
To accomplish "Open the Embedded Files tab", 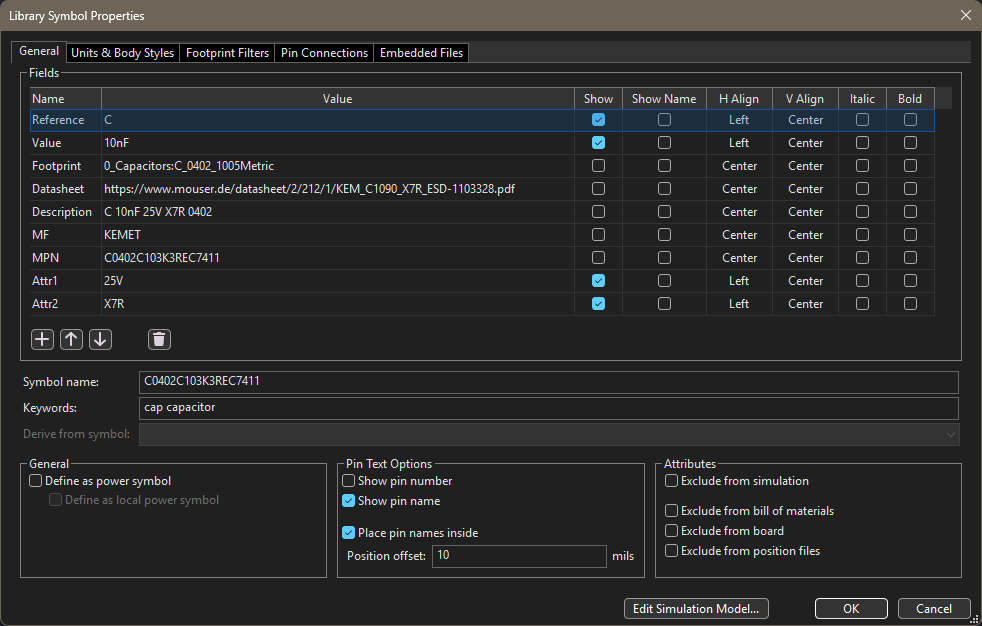I will (421, 53).
